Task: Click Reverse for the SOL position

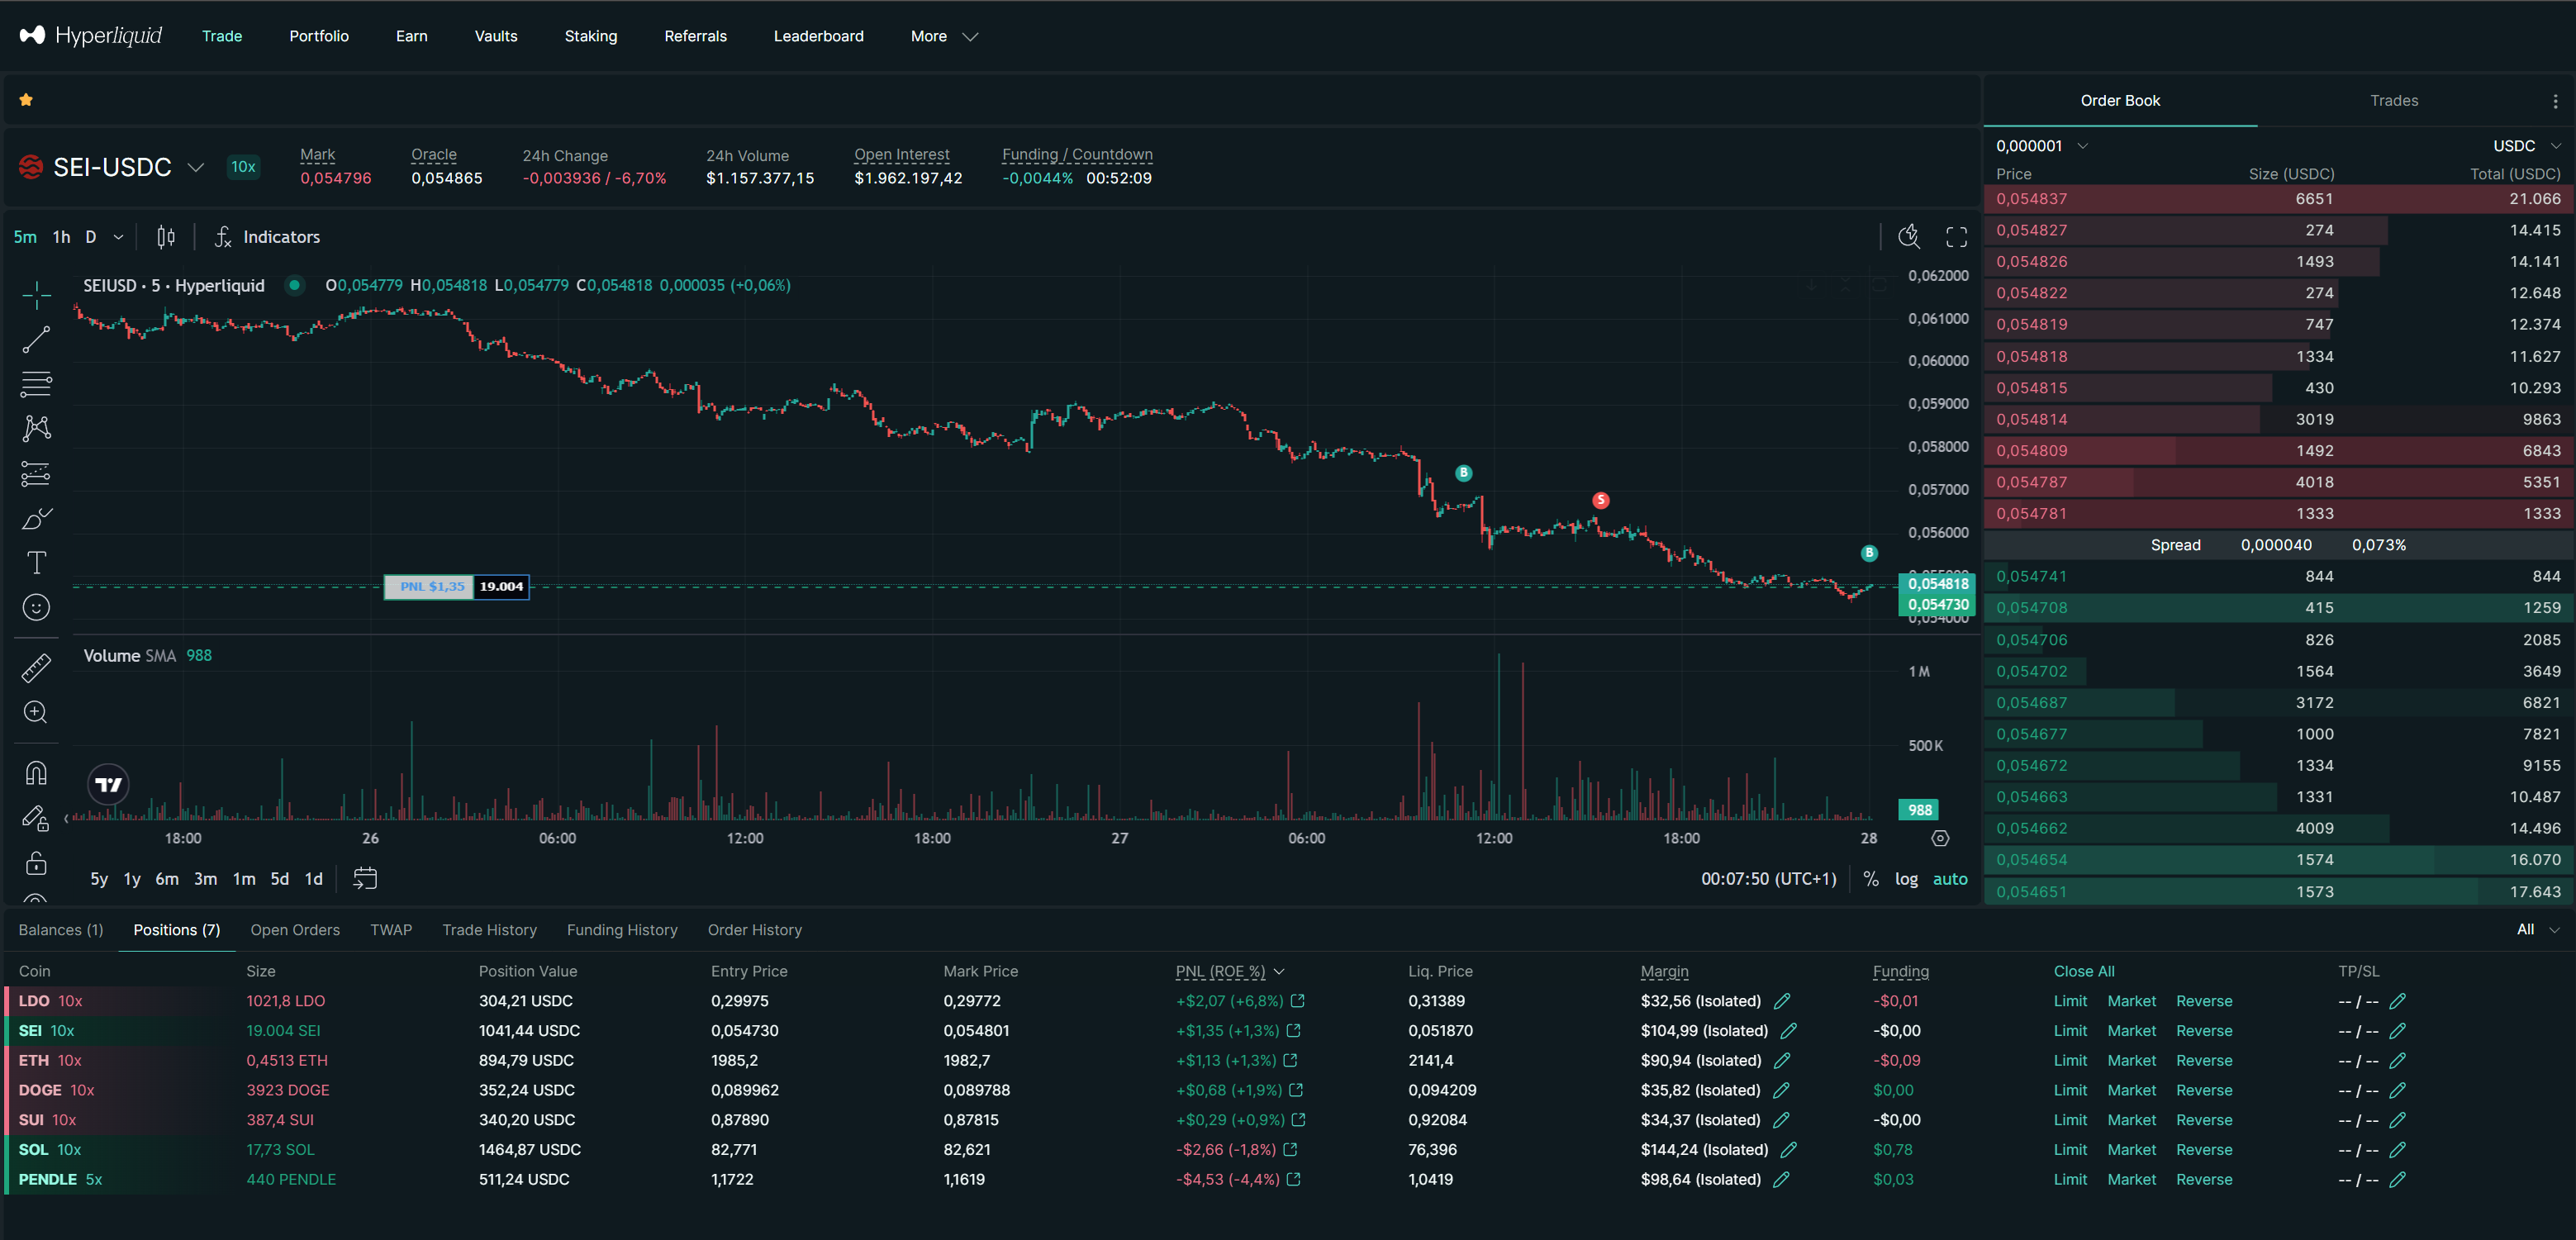Action: click(x=2203, y=1150)
